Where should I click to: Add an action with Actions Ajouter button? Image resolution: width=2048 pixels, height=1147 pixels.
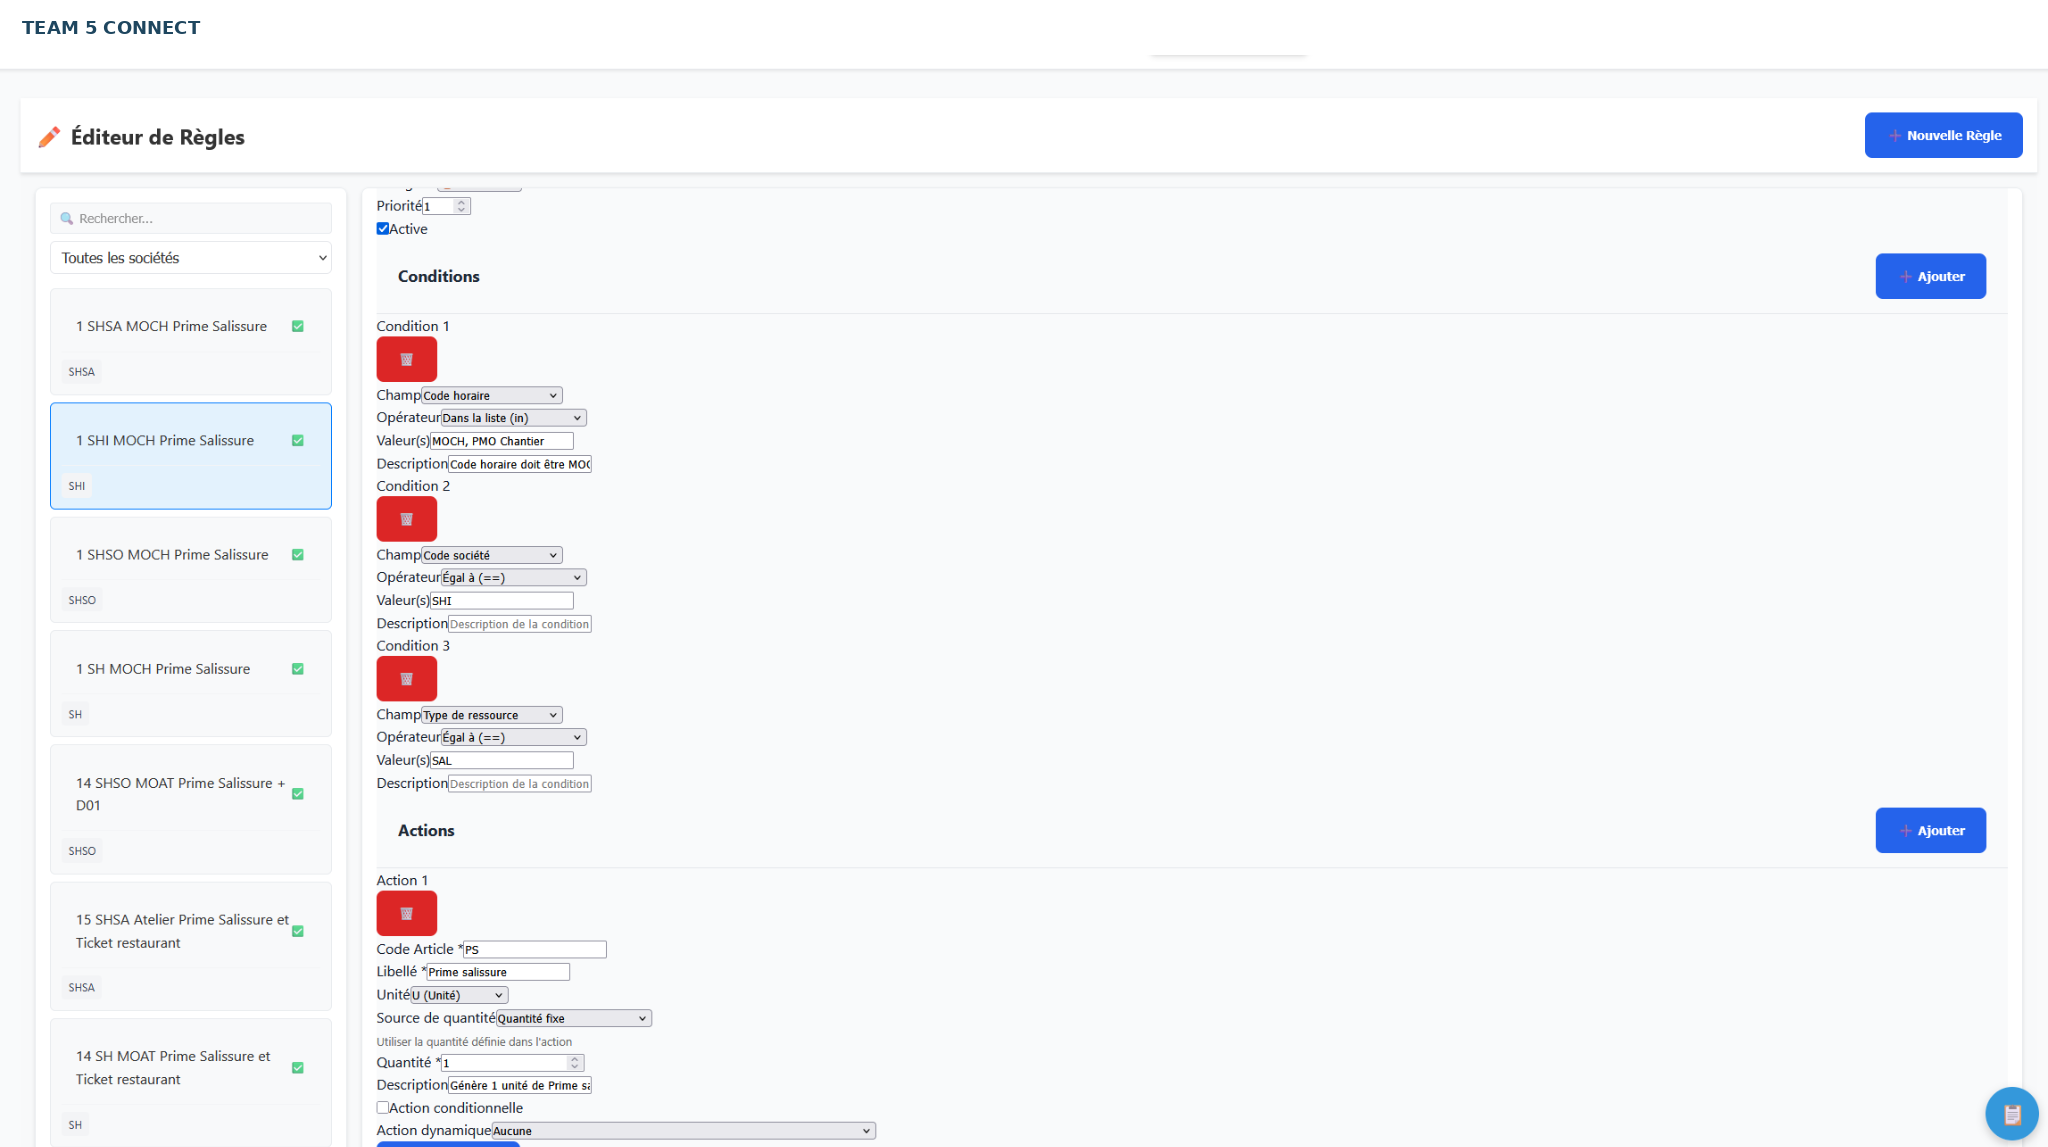[x=1930, y=830]
